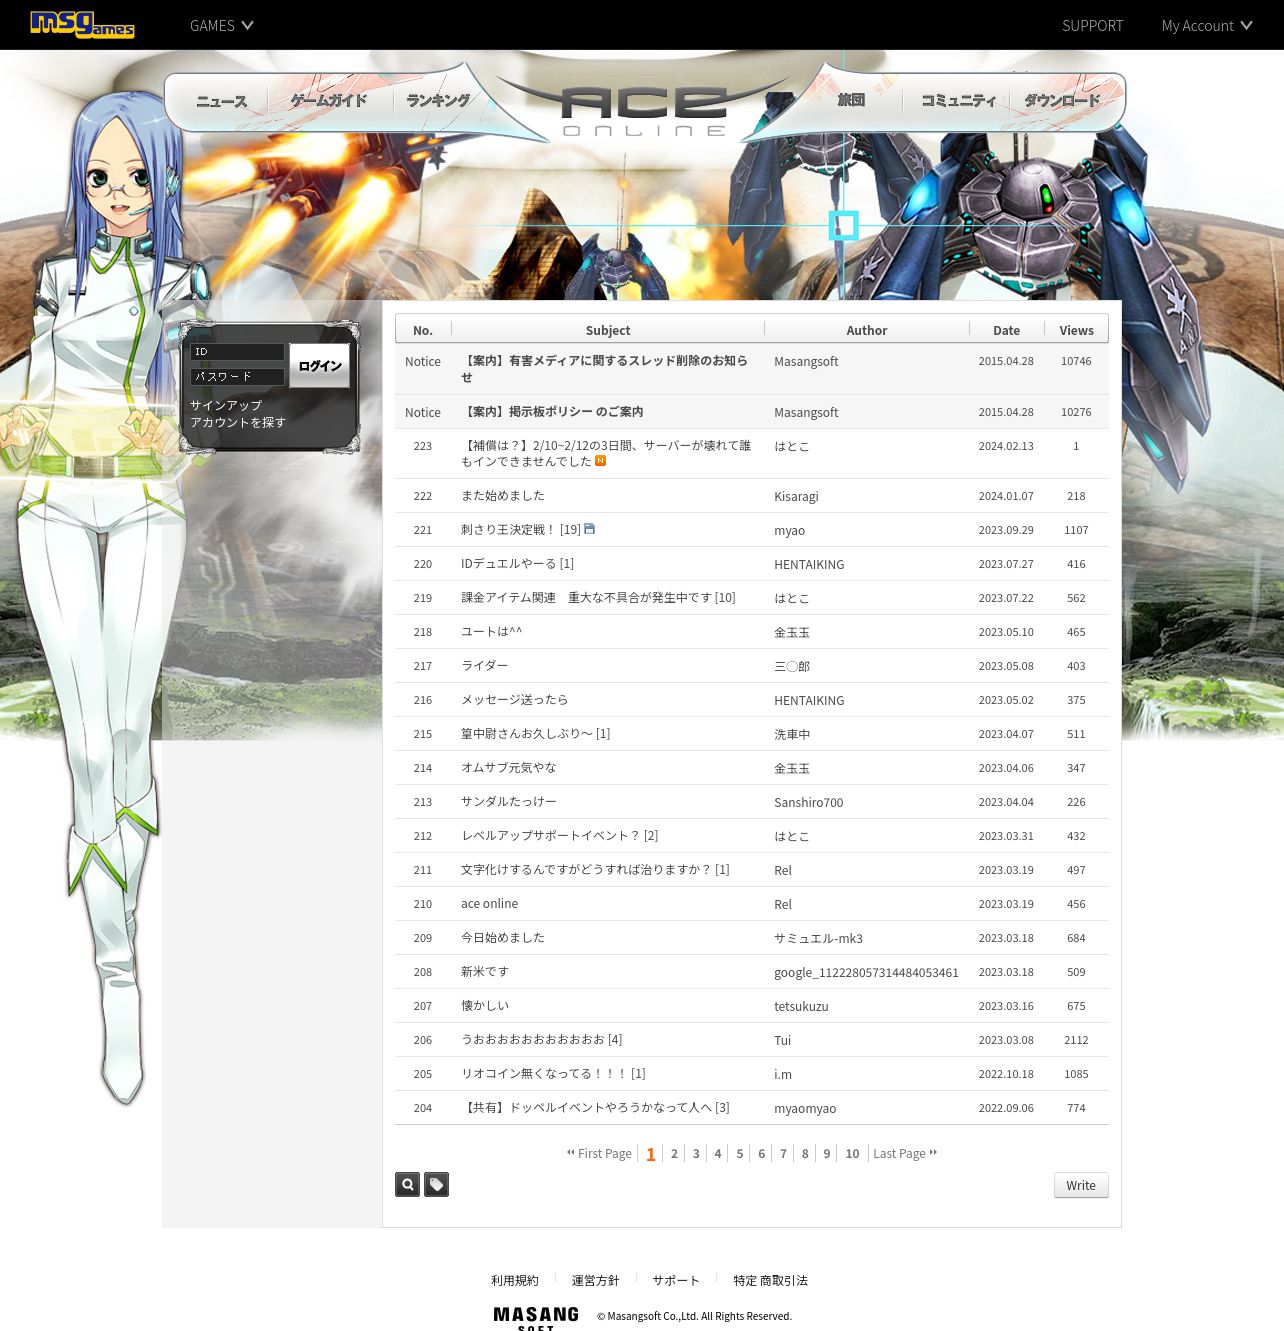Screen dimensions: 1284x1331
Task: Open the ゲームガイド menu
Action: (x=328, y=101)
